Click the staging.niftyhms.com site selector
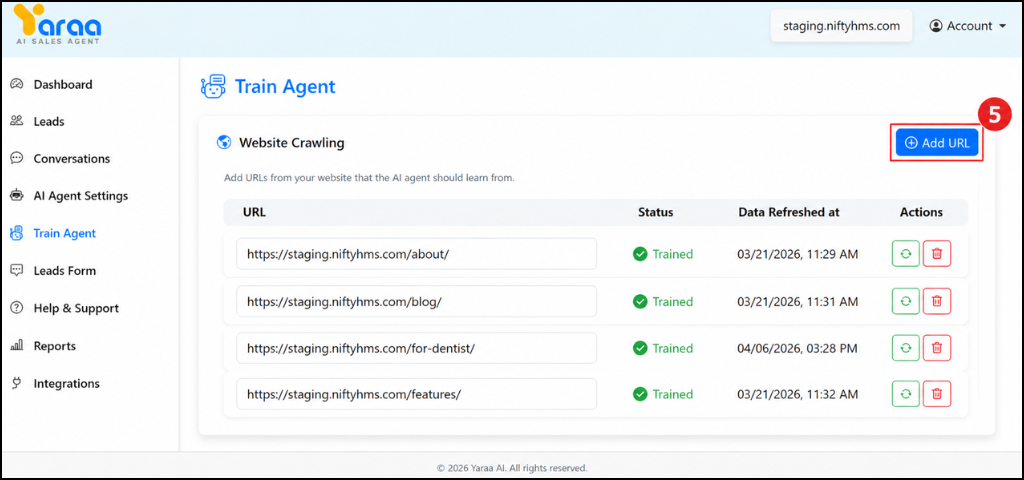Viewport: 1024px width, 480px height. click(841, 26)
